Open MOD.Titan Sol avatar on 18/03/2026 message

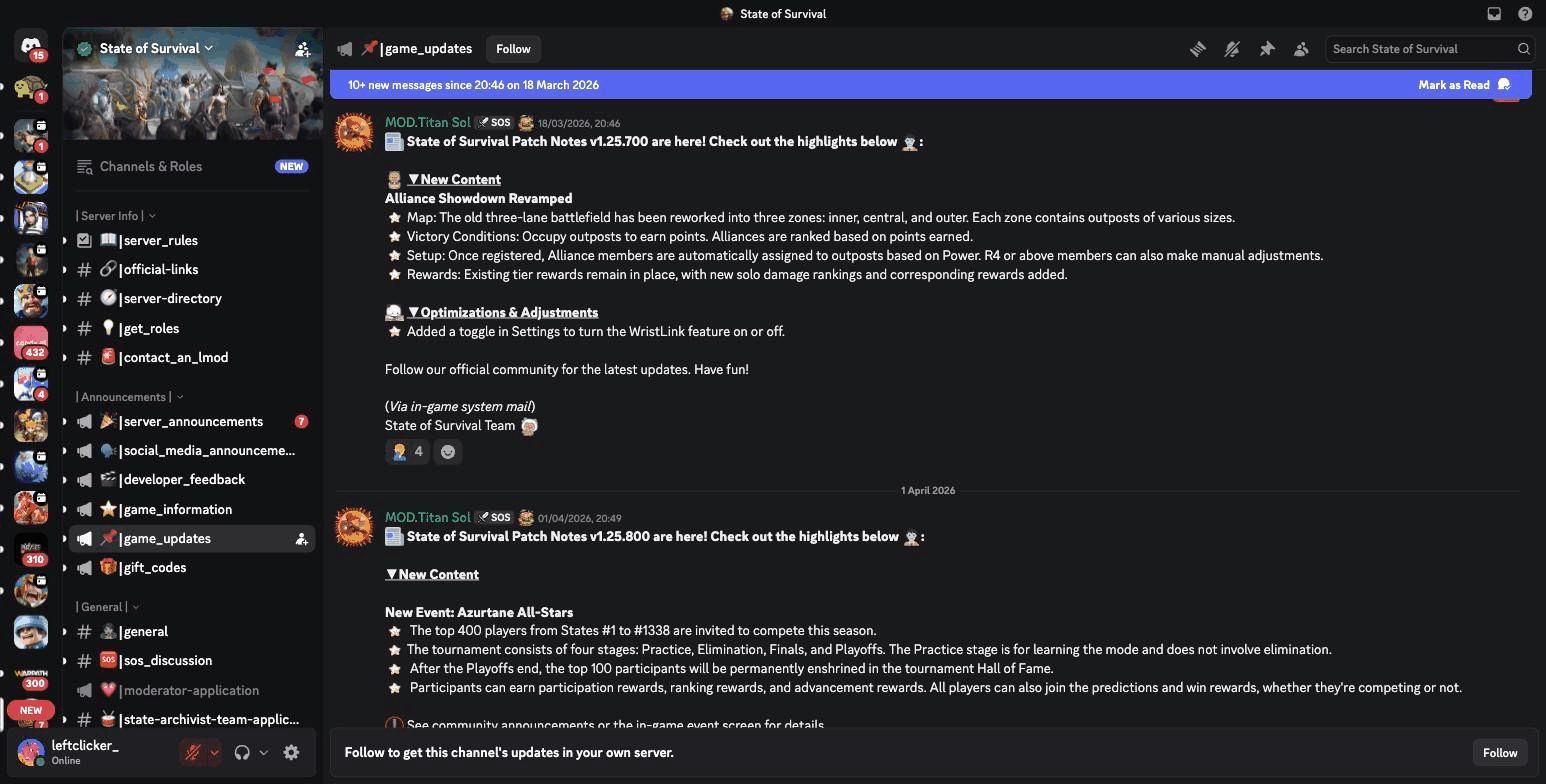point(354,132)
